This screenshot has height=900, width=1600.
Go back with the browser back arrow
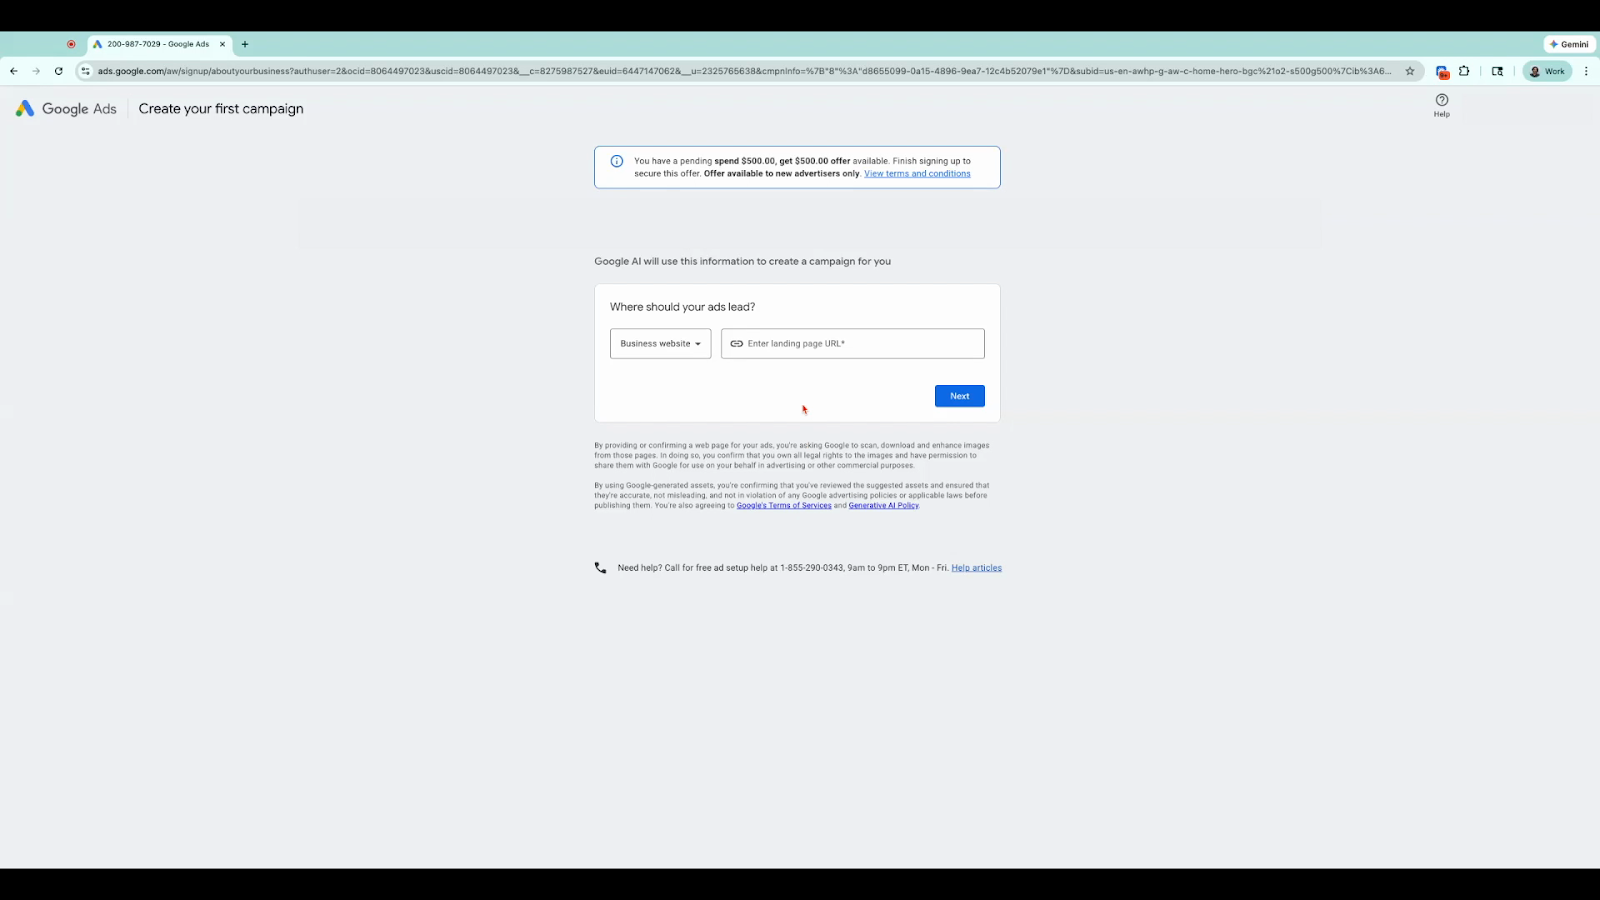point(14,71)
